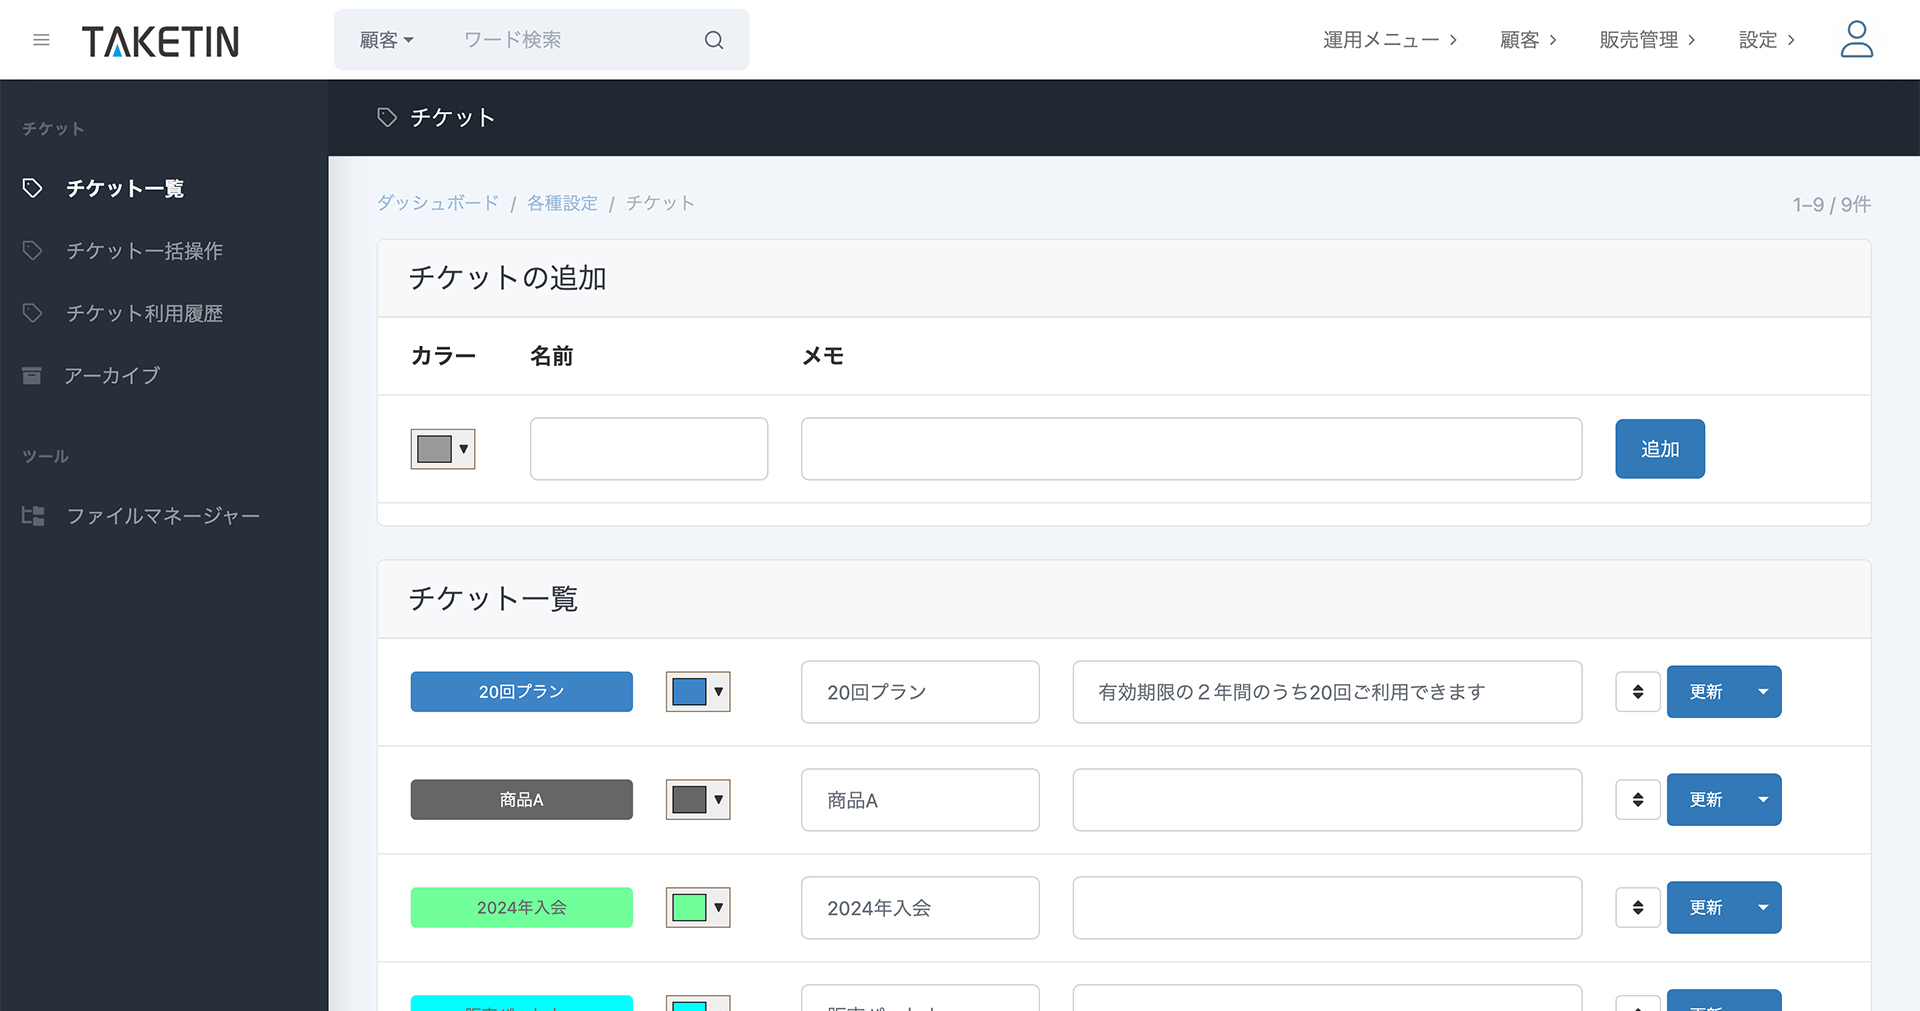1920x1011 pixels.
Task: Open the 2024年入会 update options arrow
Action: pos(1763,908)
